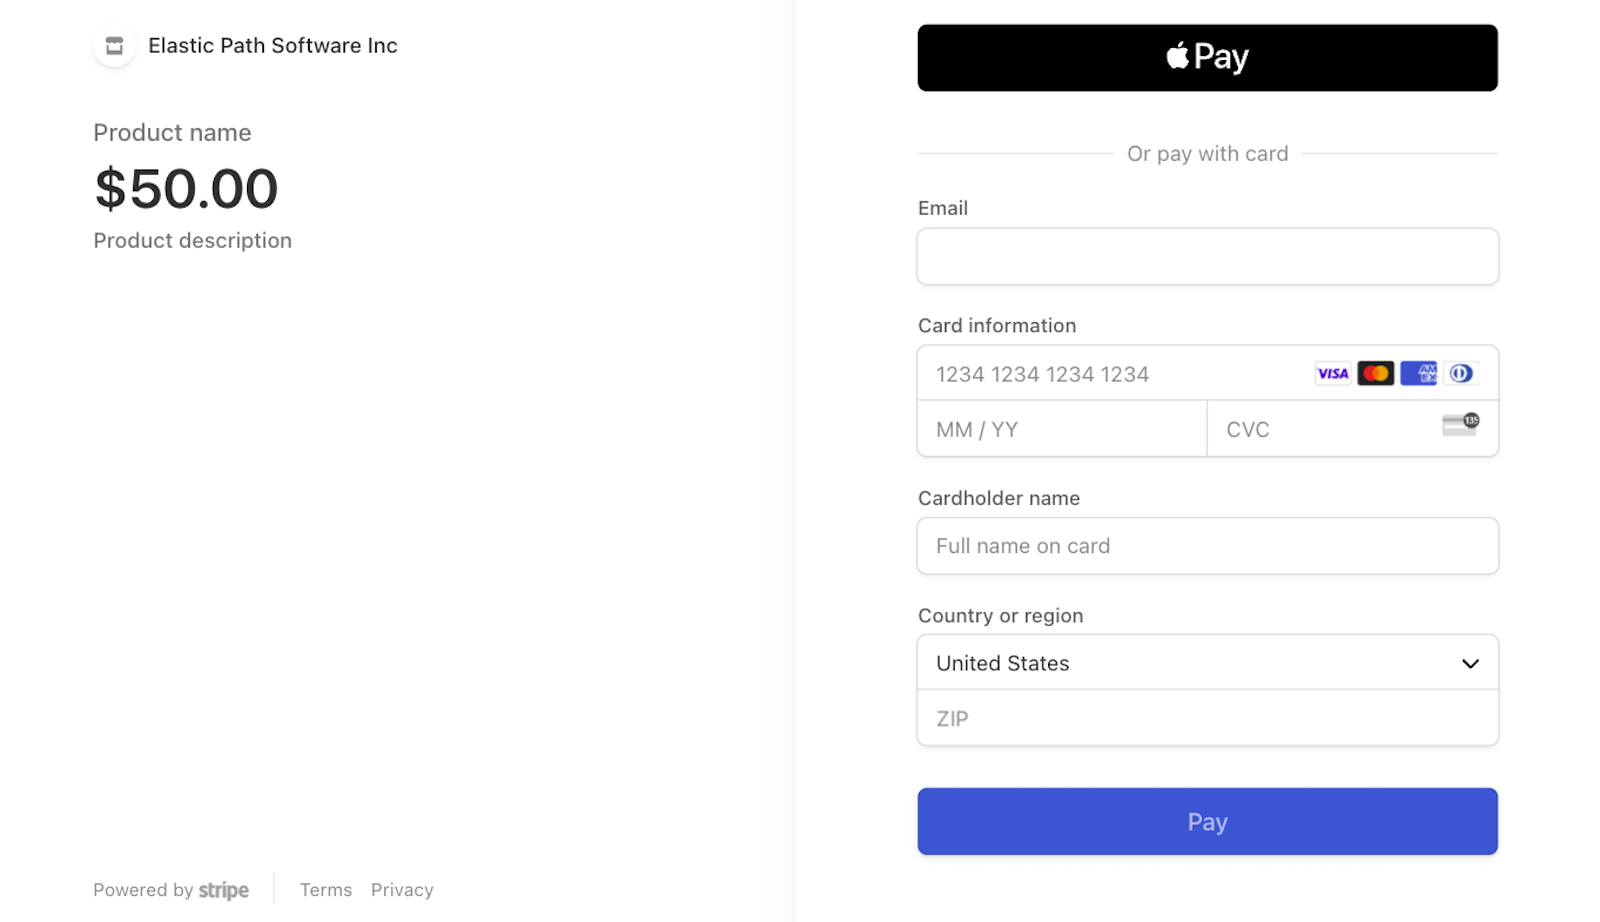Click the Stripe logo
This screenshot has height=922, width=1600.
point(223,889)
